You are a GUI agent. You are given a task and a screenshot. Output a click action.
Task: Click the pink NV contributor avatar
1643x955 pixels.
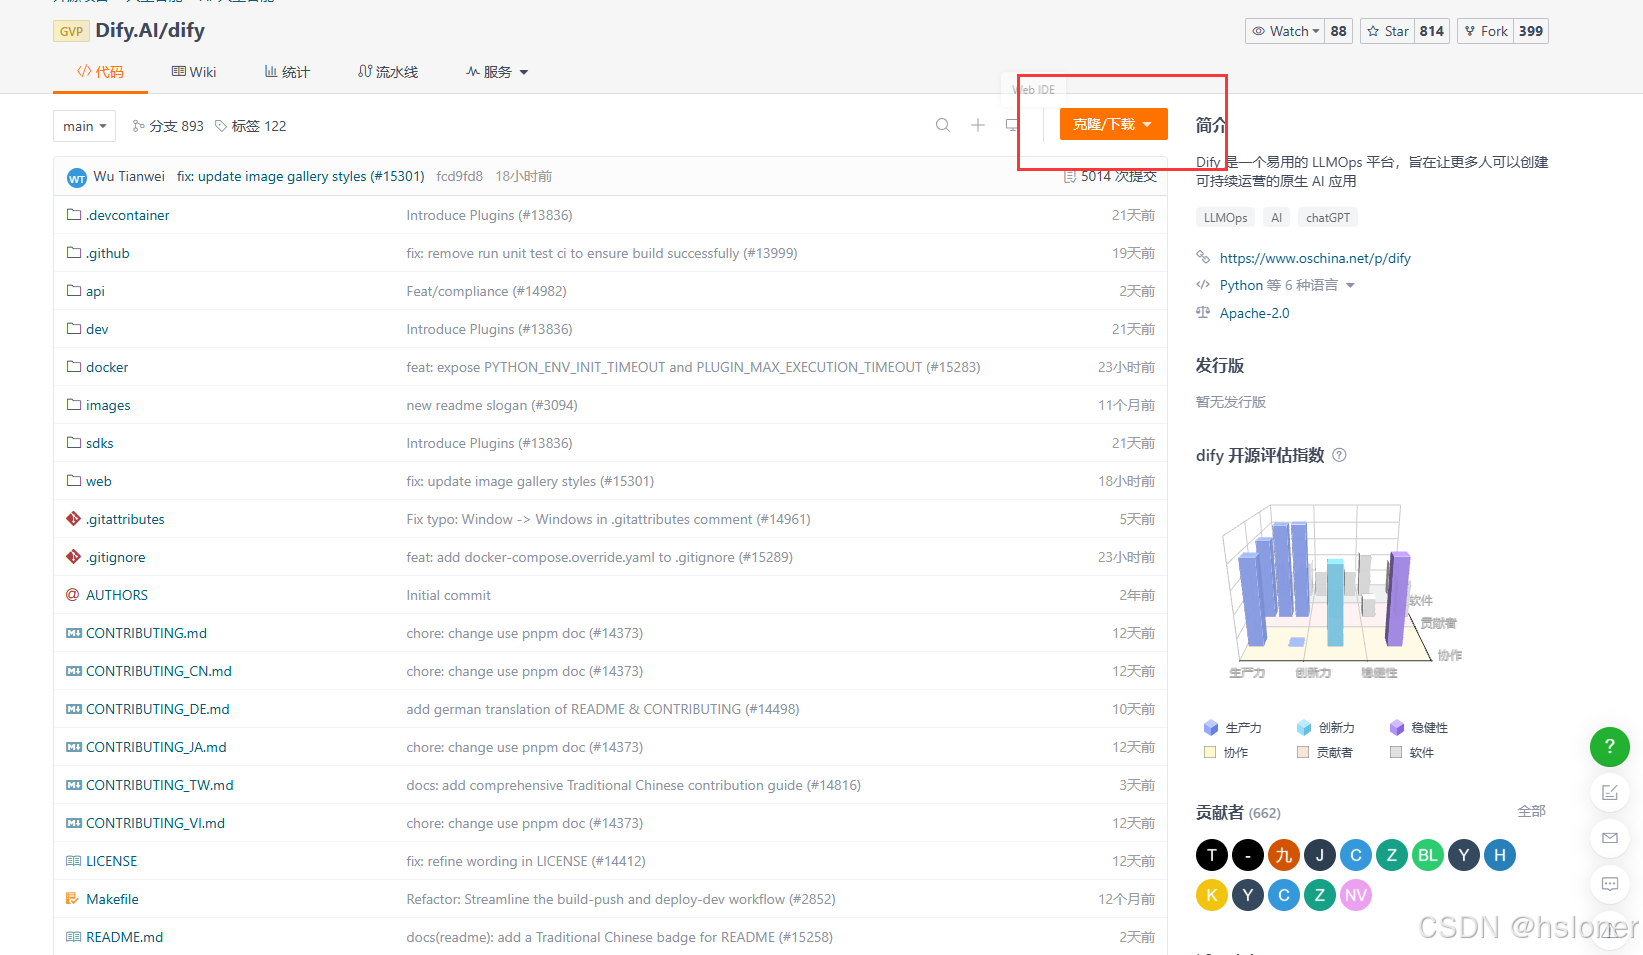point(1356,895)
